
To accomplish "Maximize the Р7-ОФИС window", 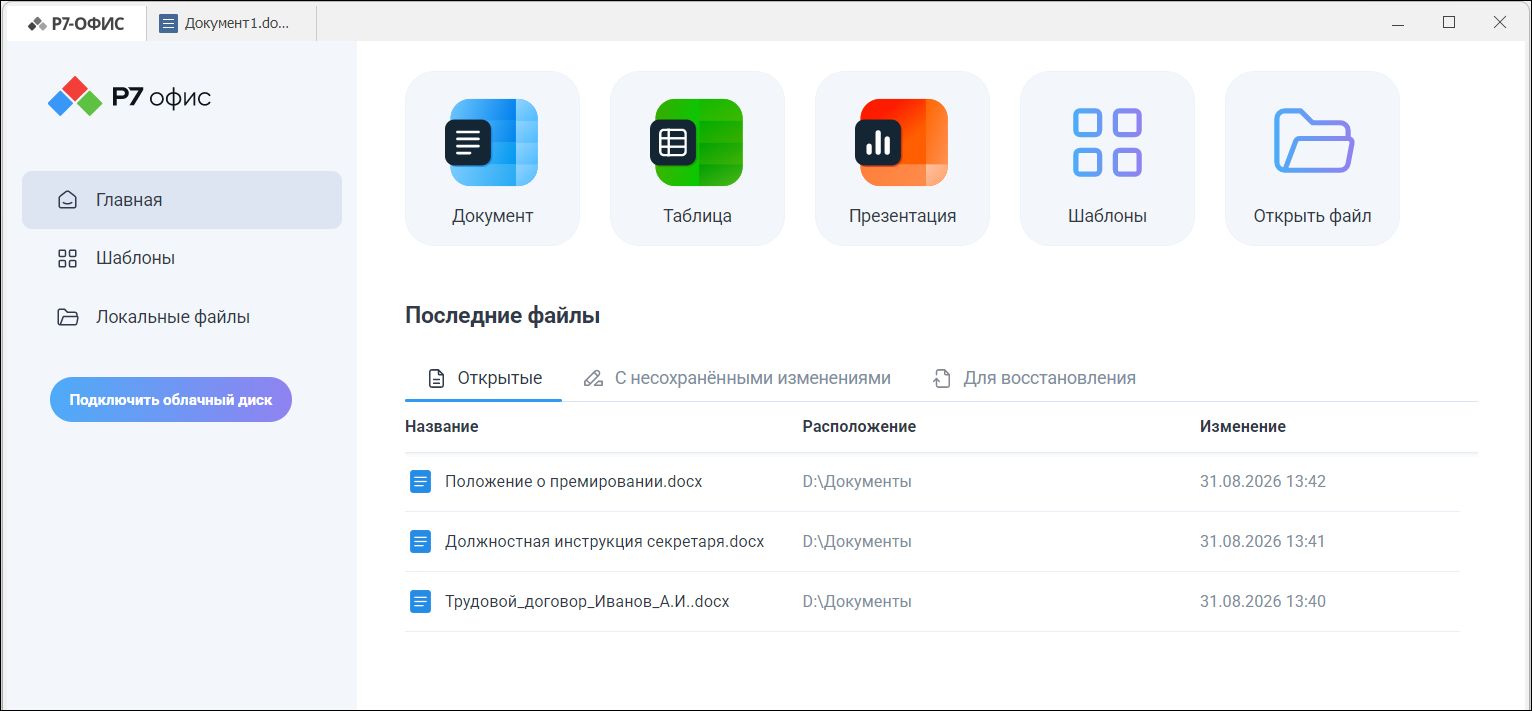I will pos(1448,22).
